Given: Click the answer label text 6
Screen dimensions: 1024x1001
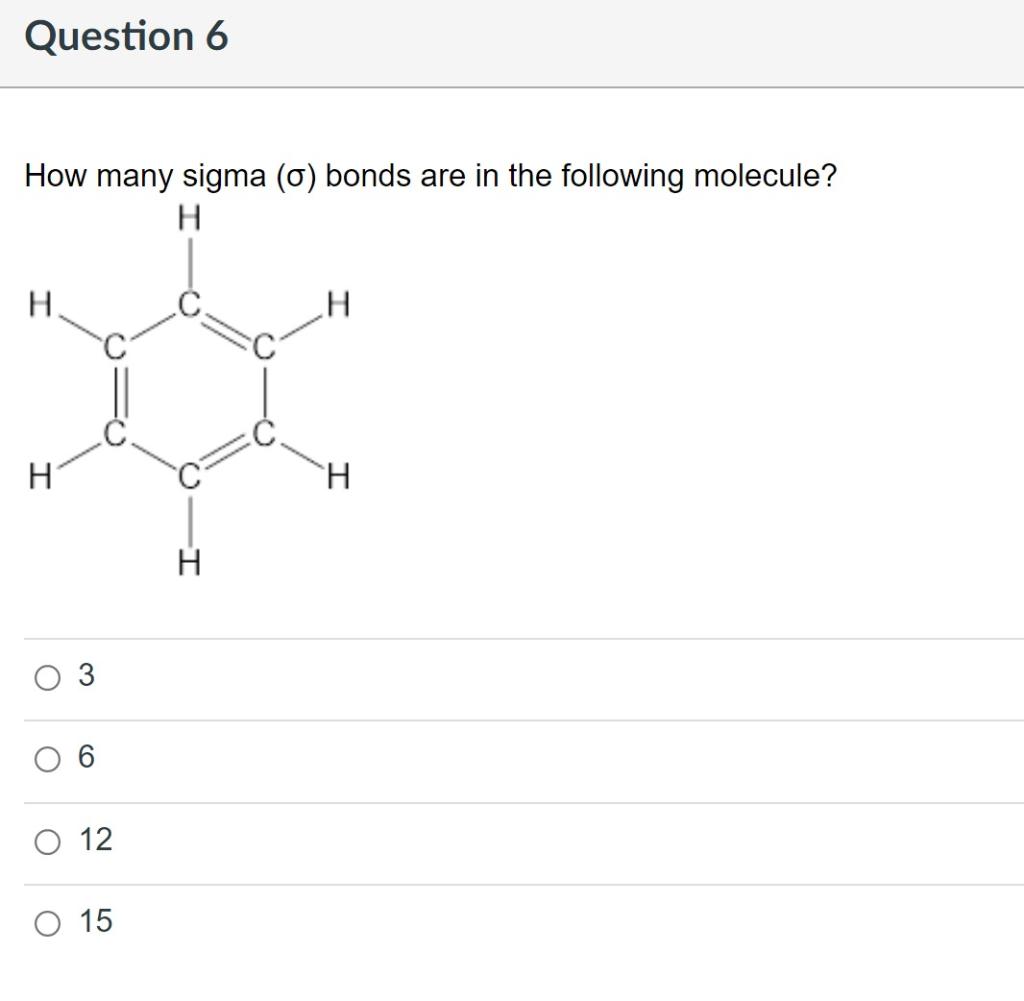Looking at the screenshot, I should (85, 760).
